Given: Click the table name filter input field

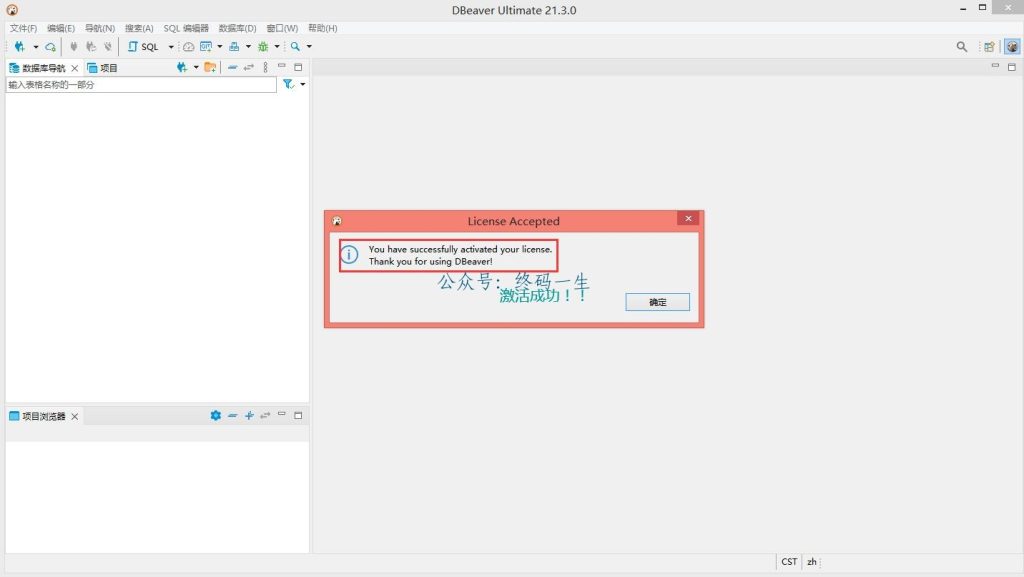Looking at the screenshot, I should pos(141,85).
